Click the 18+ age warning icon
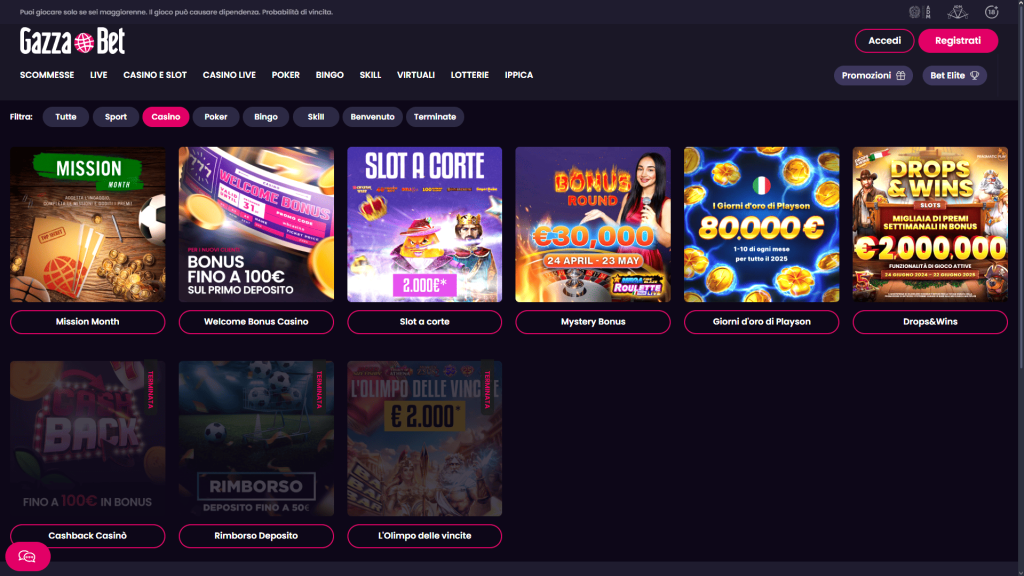The image size is (1024, 576). point(991,10)
